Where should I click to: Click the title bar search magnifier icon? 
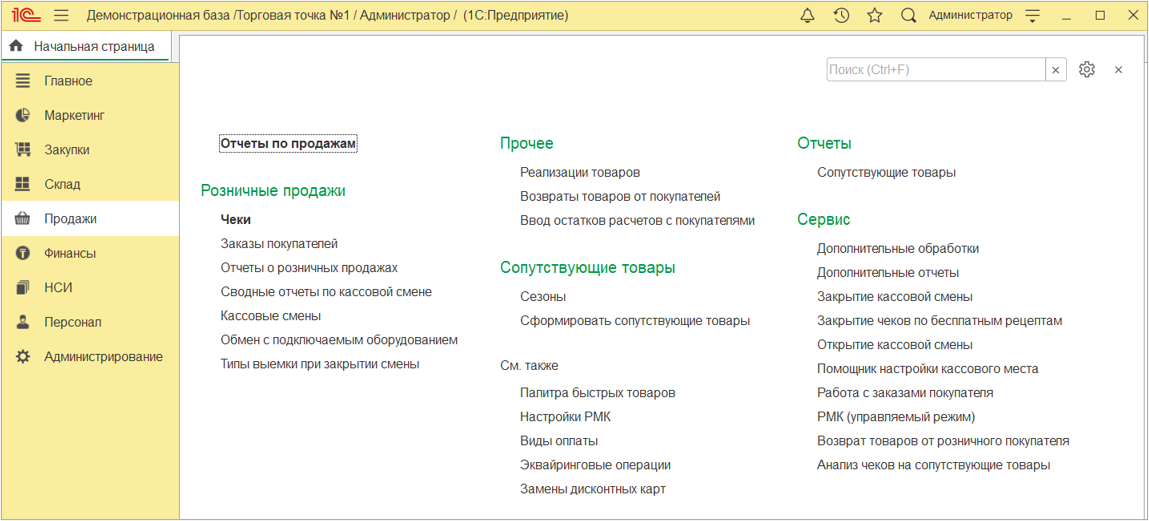pos(909,15)
